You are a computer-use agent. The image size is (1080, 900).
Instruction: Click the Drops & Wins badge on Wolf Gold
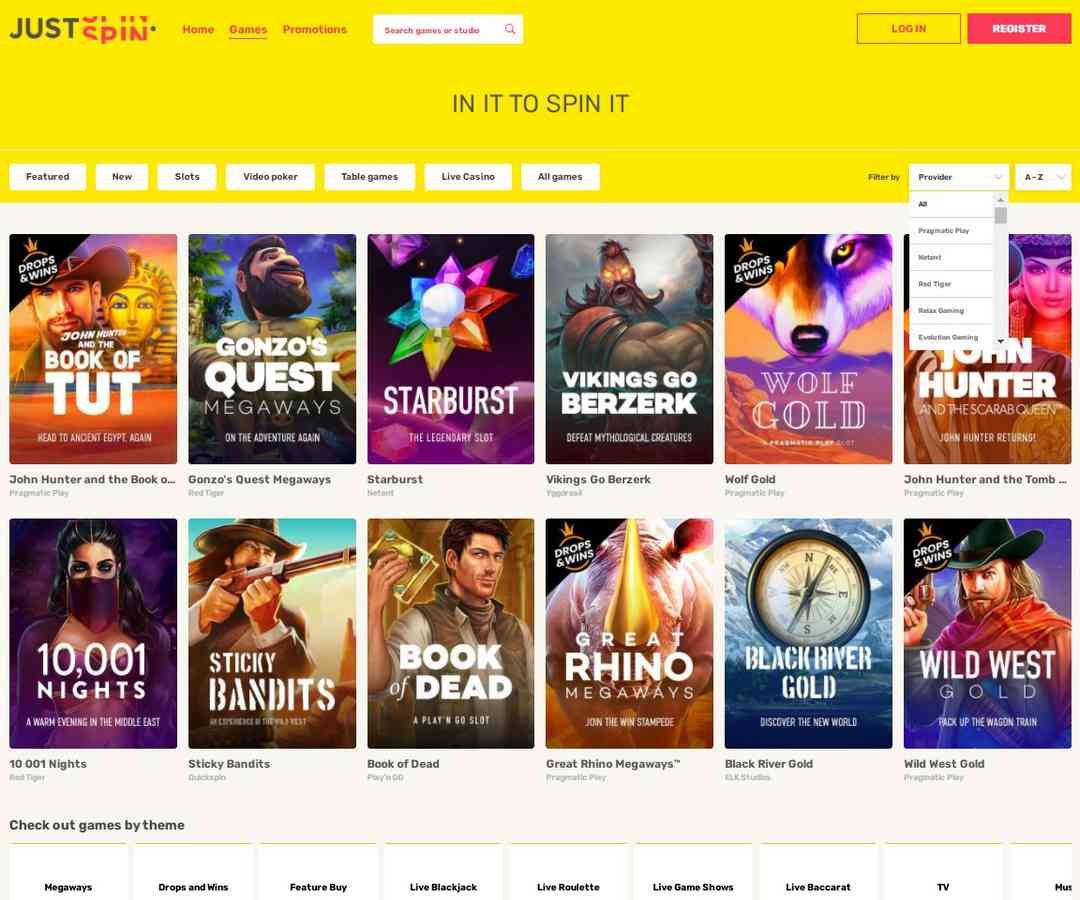point(750,265)
